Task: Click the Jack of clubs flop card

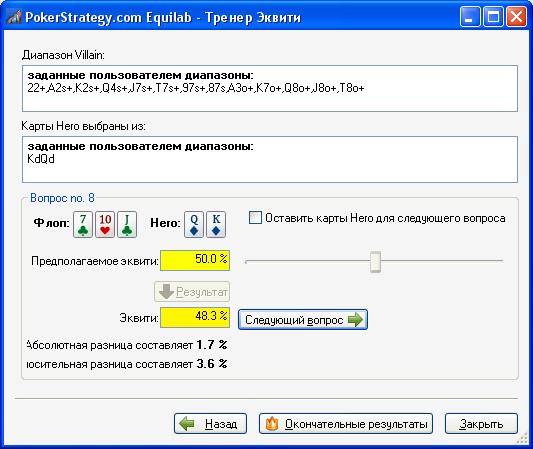Action: 127,224
